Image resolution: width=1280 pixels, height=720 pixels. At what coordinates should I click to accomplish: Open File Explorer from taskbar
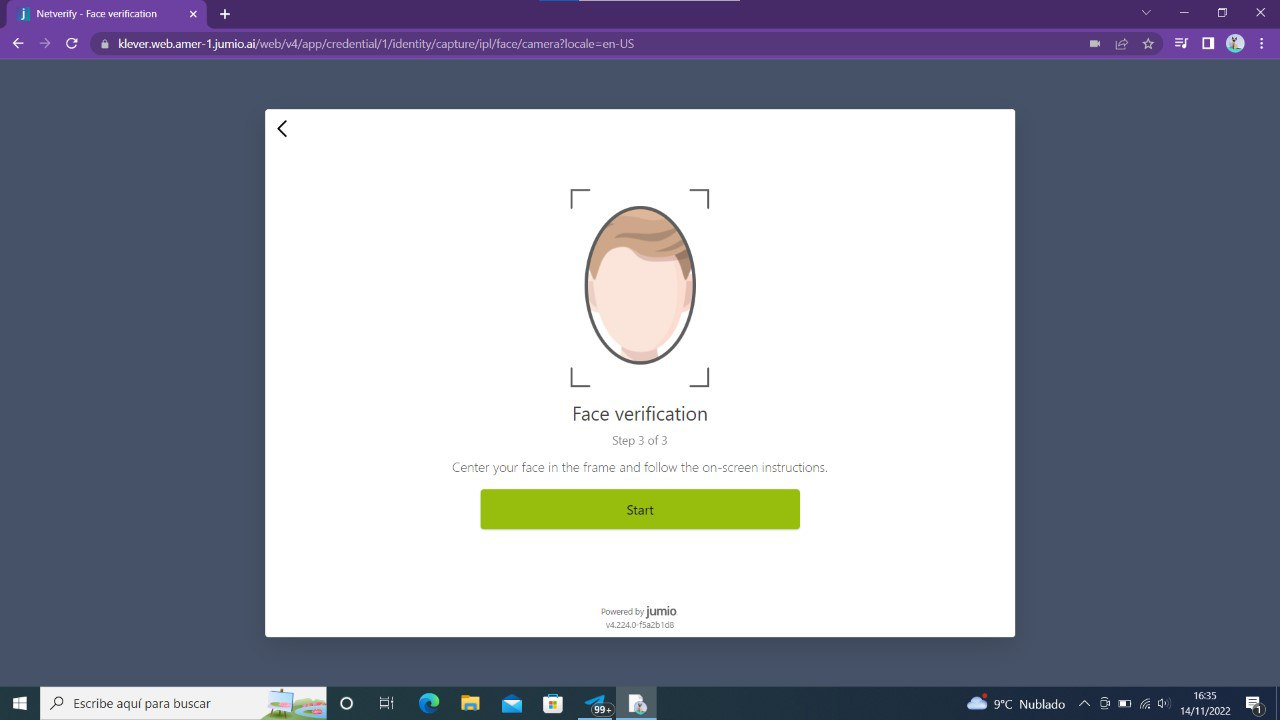coord(470,703)
